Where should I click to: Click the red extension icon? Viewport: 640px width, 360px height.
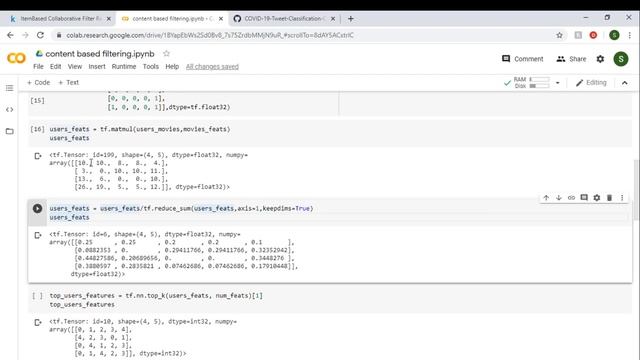click(x=593, y=35)
